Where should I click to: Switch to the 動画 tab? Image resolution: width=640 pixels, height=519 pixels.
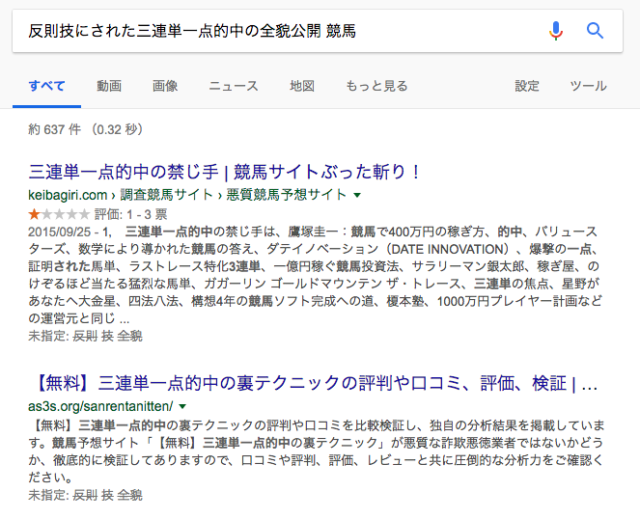tap(109, 86)
